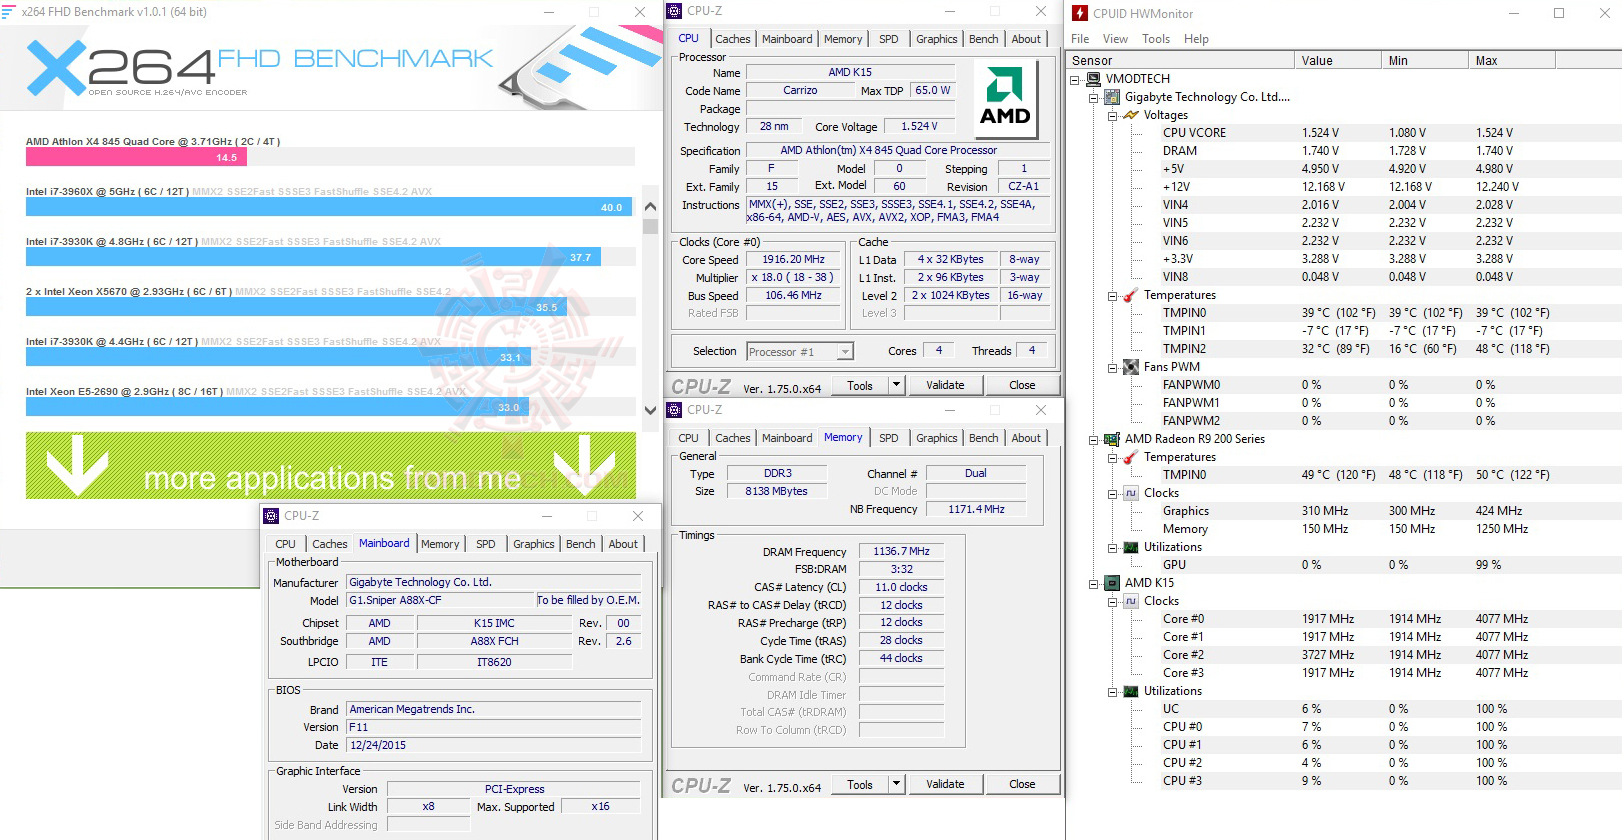Click the Fans PWM fan icon

(1131, 367)
